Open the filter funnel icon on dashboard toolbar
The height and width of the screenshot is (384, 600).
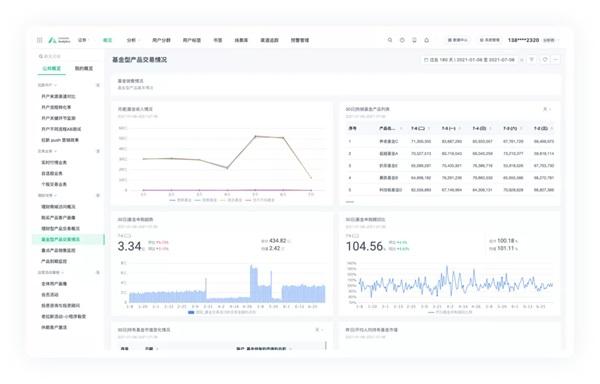tap(532, 60)
